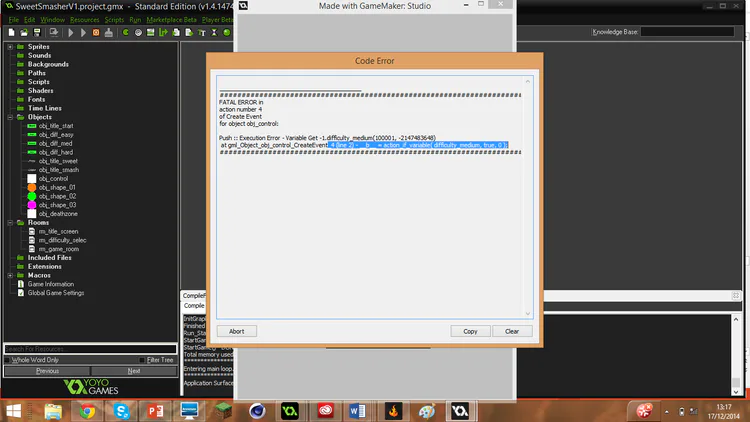This screenshot has height=422, width=750.
Task: Click the error text scrollbar down arrow
Action: (528, 313)
